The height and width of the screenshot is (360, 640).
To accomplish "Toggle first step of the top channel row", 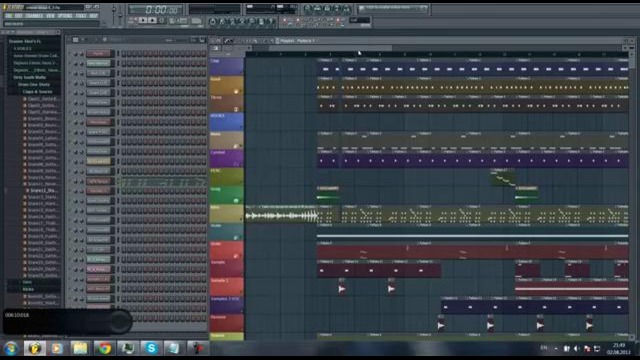I will [x=124, y=53].
